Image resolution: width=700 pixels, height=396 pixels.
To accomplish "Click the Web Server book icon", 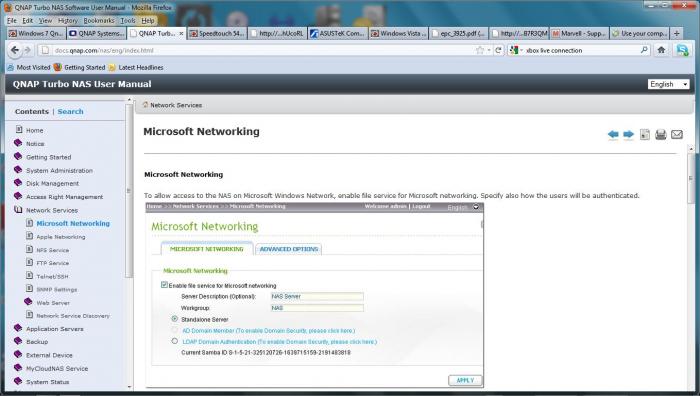I will 28,302.
